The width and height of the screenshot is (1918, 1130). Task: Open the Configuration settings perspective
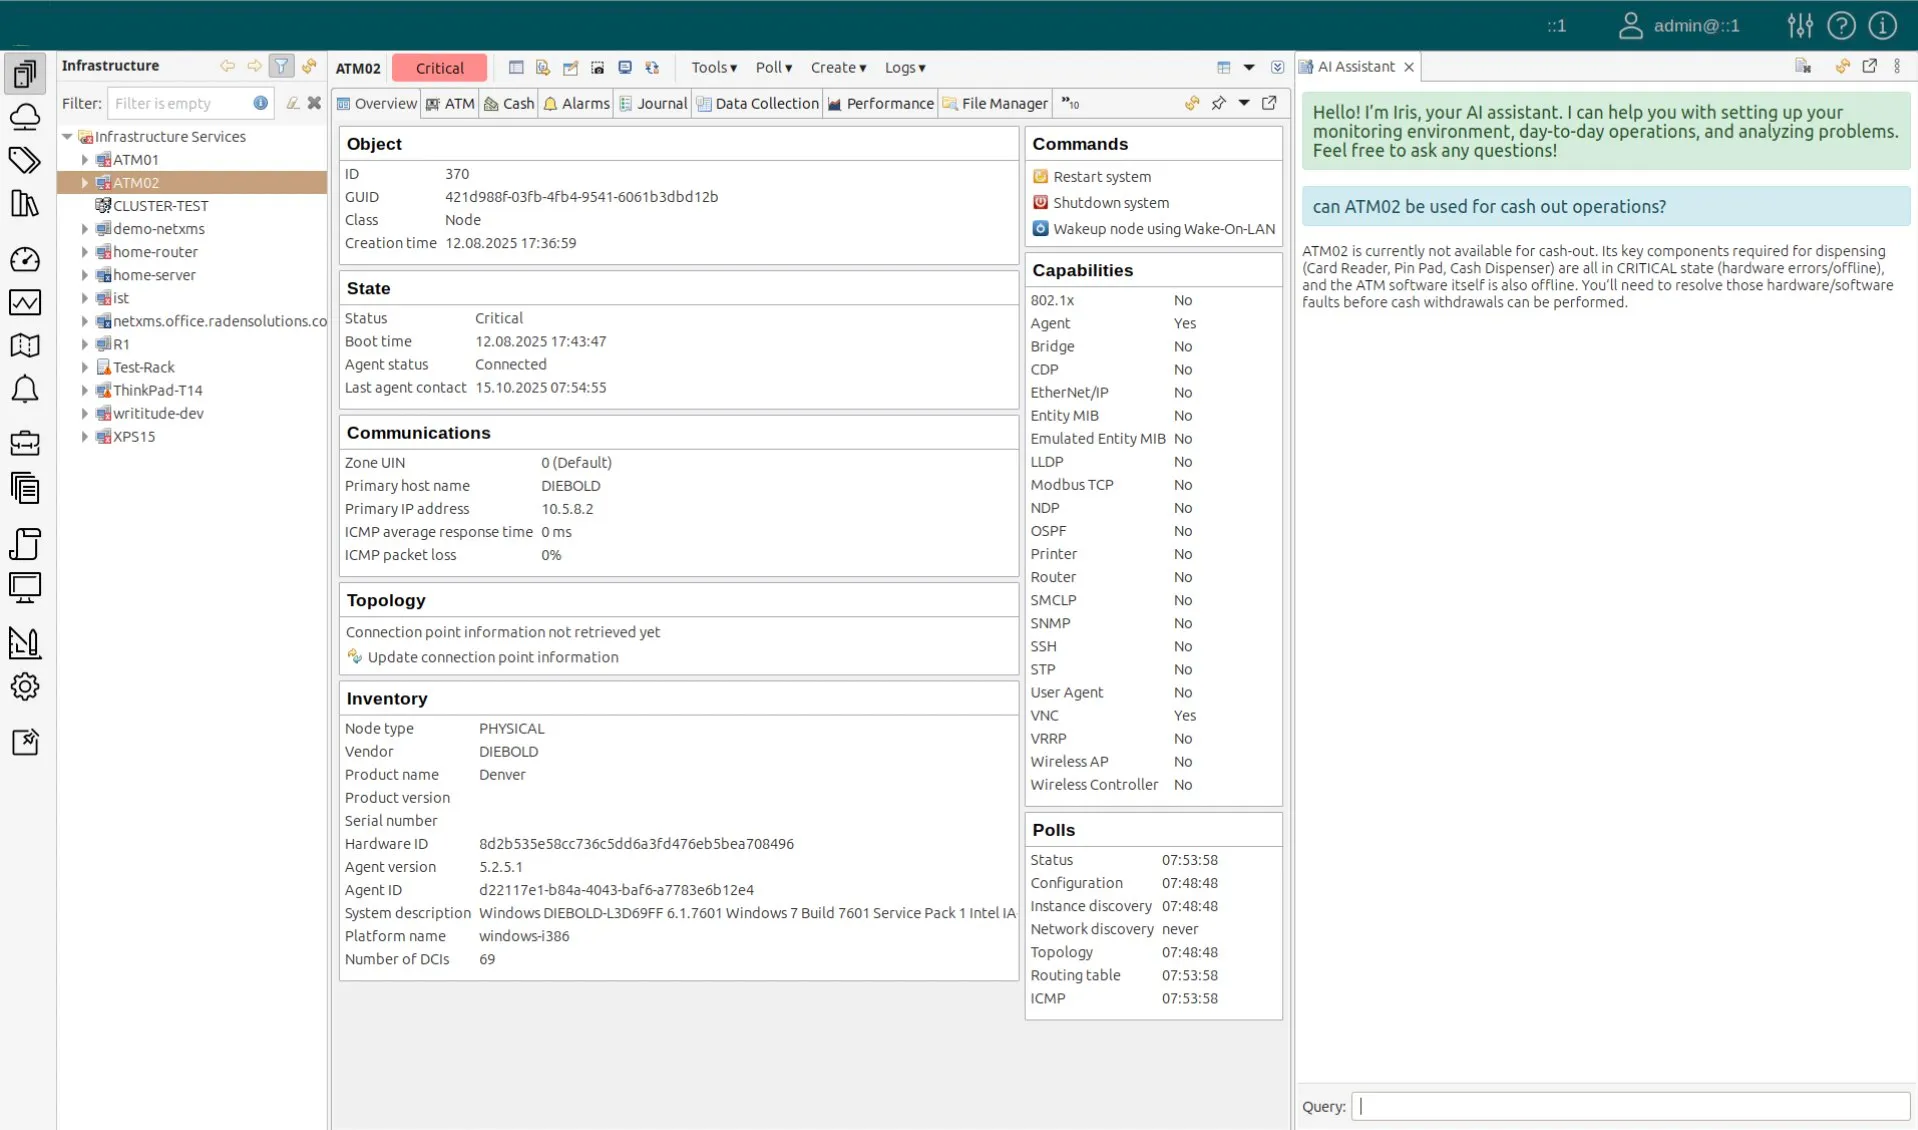tap(25, 686)
